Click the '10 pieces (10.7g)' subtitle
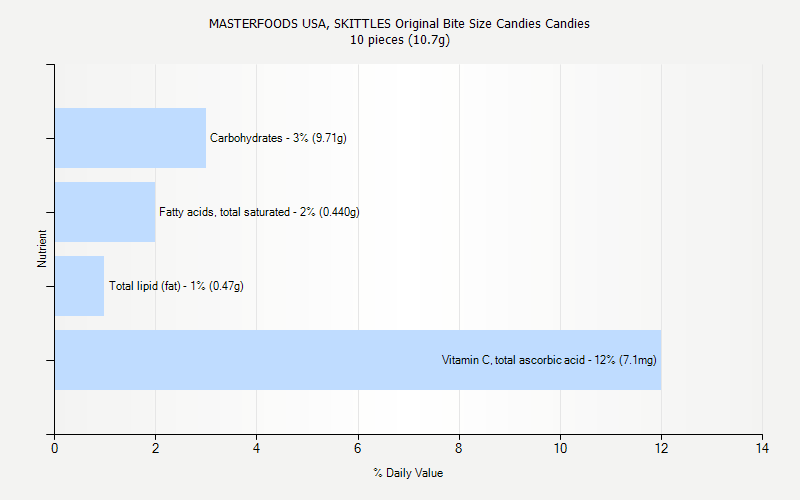Viewport: 800px width, 500px height. click(399, 40)
